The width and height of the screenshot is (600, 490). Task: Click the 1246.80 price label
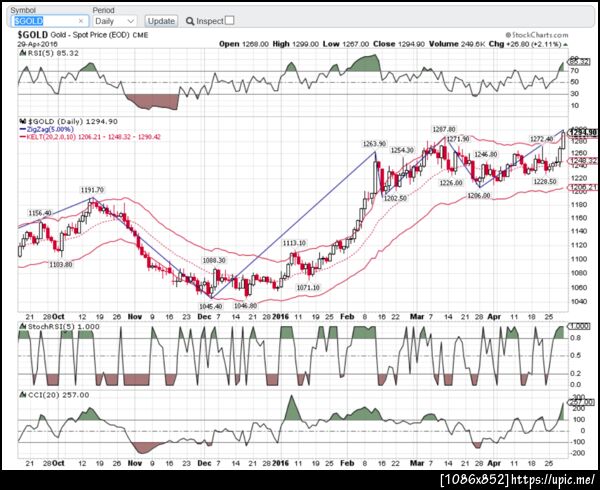(486, 154)
